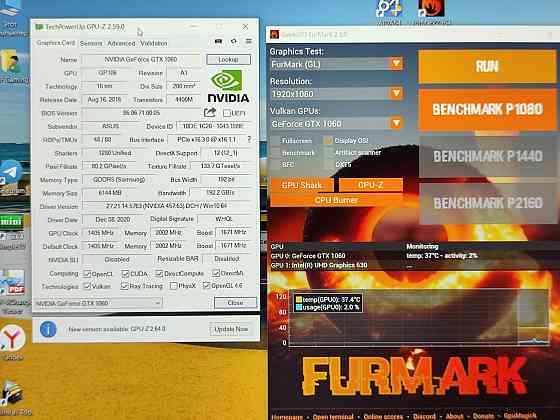Click Memory Size 6144 MB field
The width and height of the screenshot is (560, 420).
pos(110,193)
